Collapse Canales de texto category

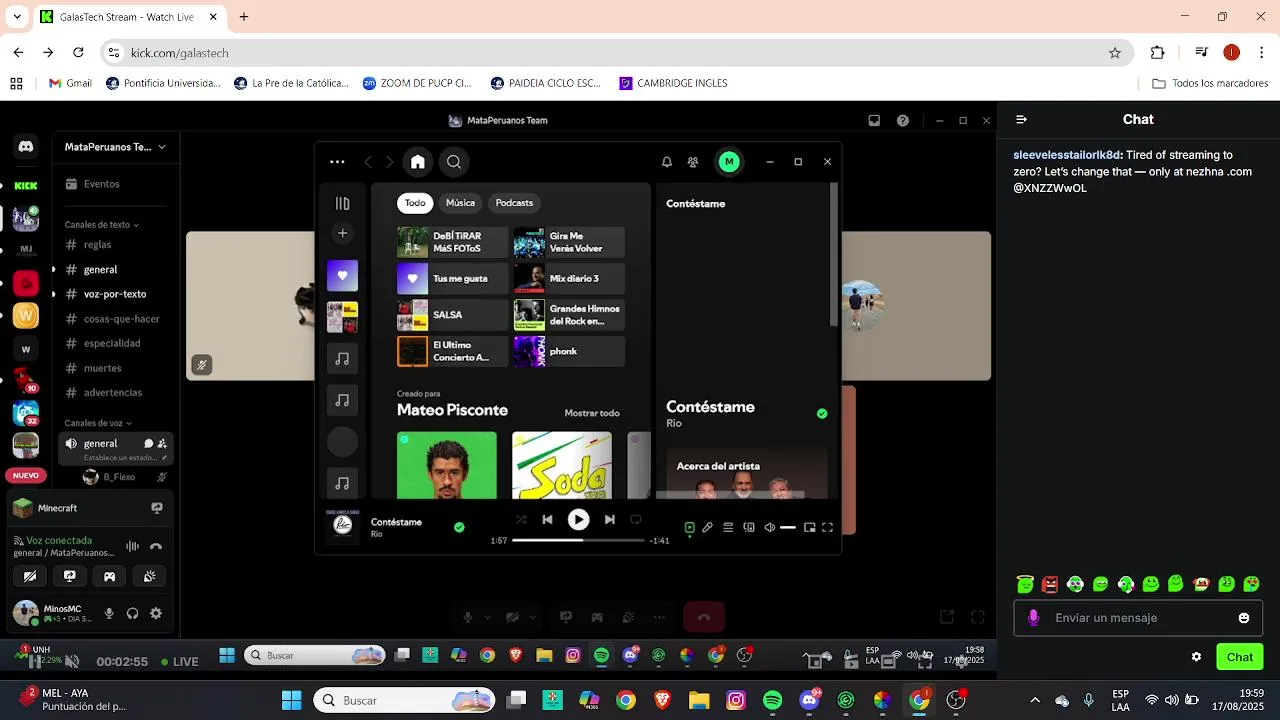click(101, 225)
